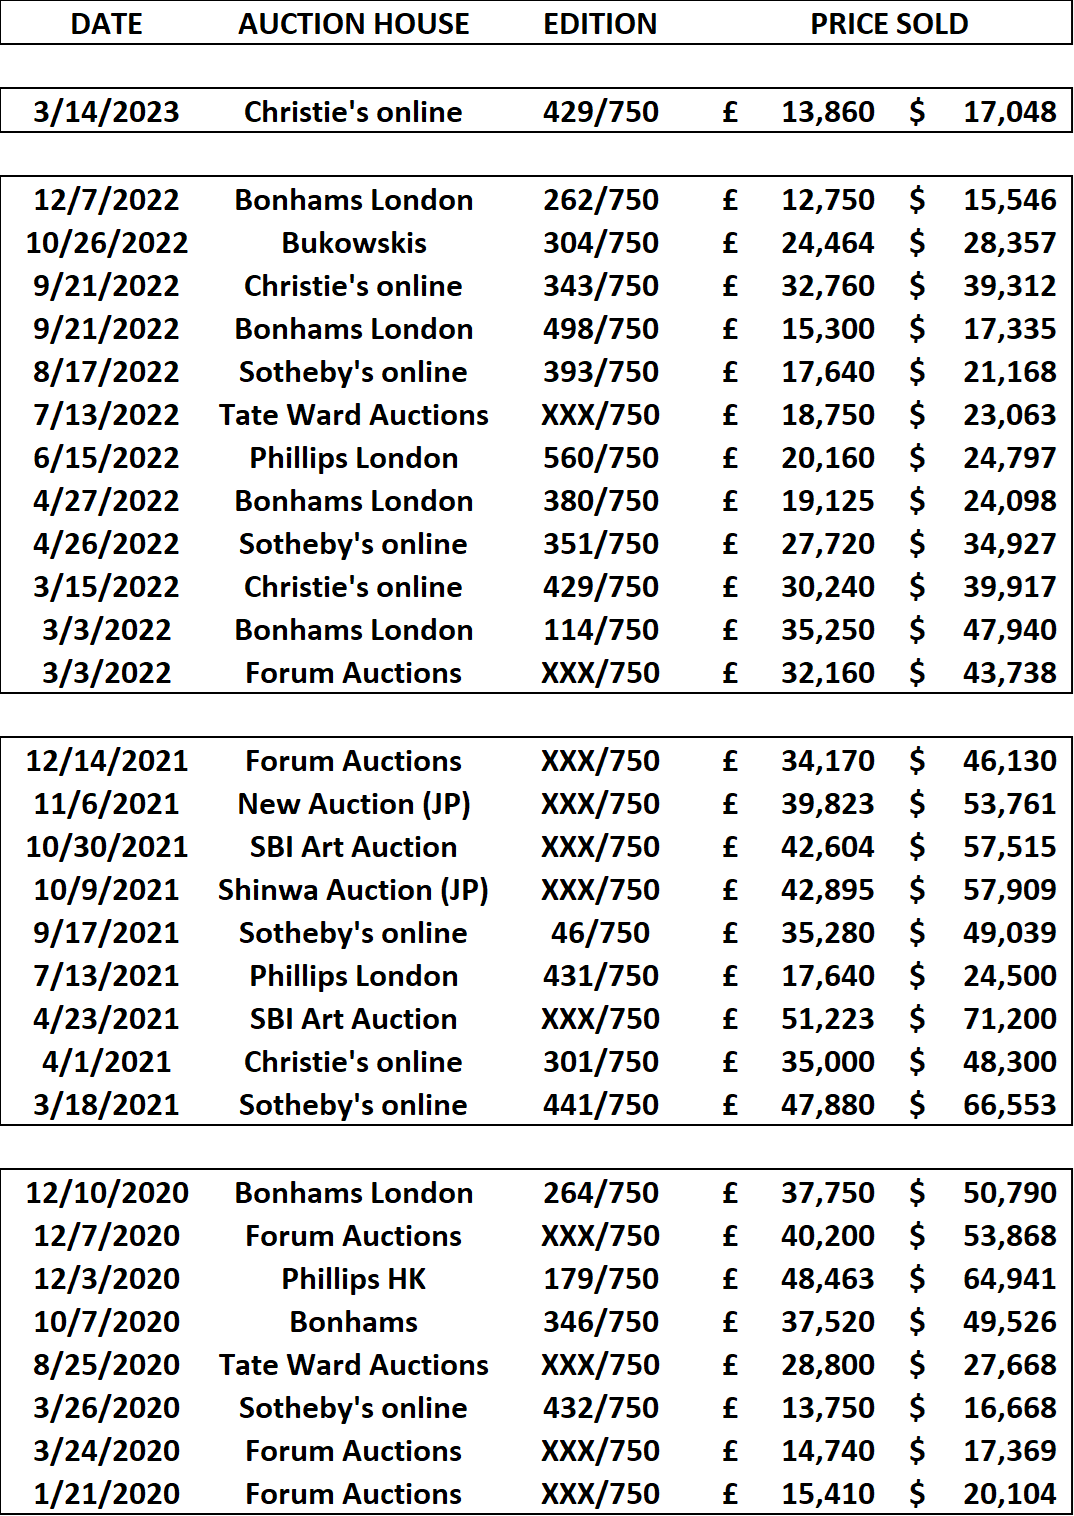Click the dollar price 39,312
Viewport: 1074px width, 1516px height.
(1010, 286)
